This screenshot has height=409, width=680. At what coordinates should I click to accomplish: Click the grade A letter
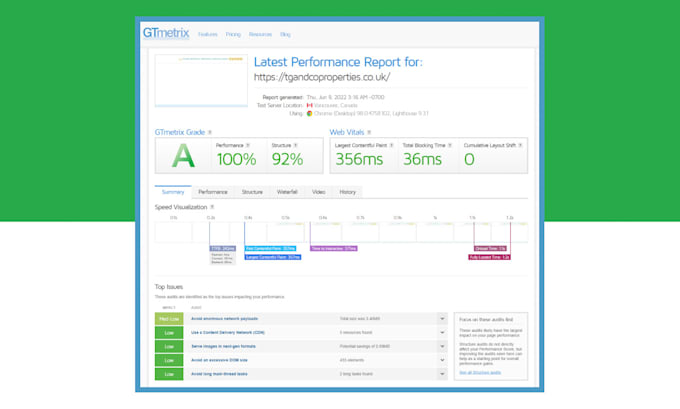pyautogui.click(x=183, y=156)
